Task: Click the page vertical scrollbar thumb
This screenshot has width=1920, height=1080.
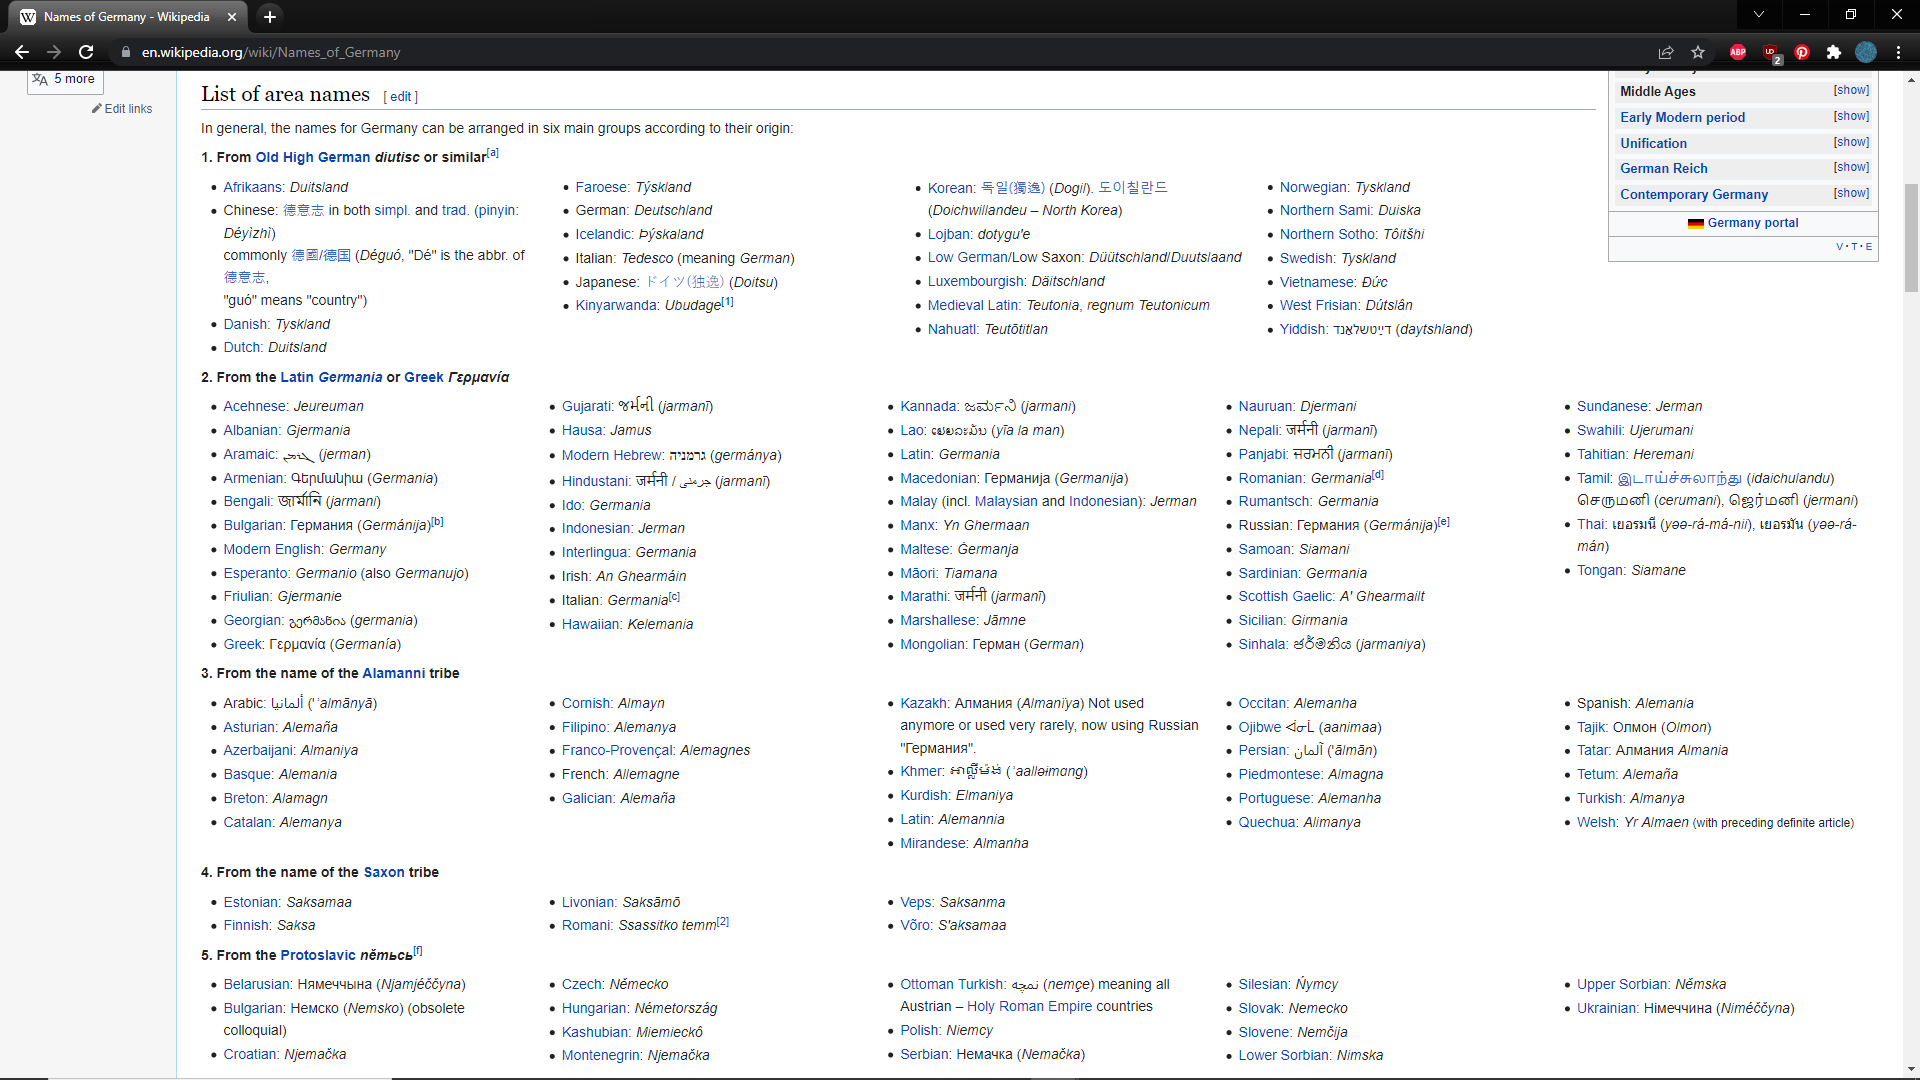Action: (1910, 238)
